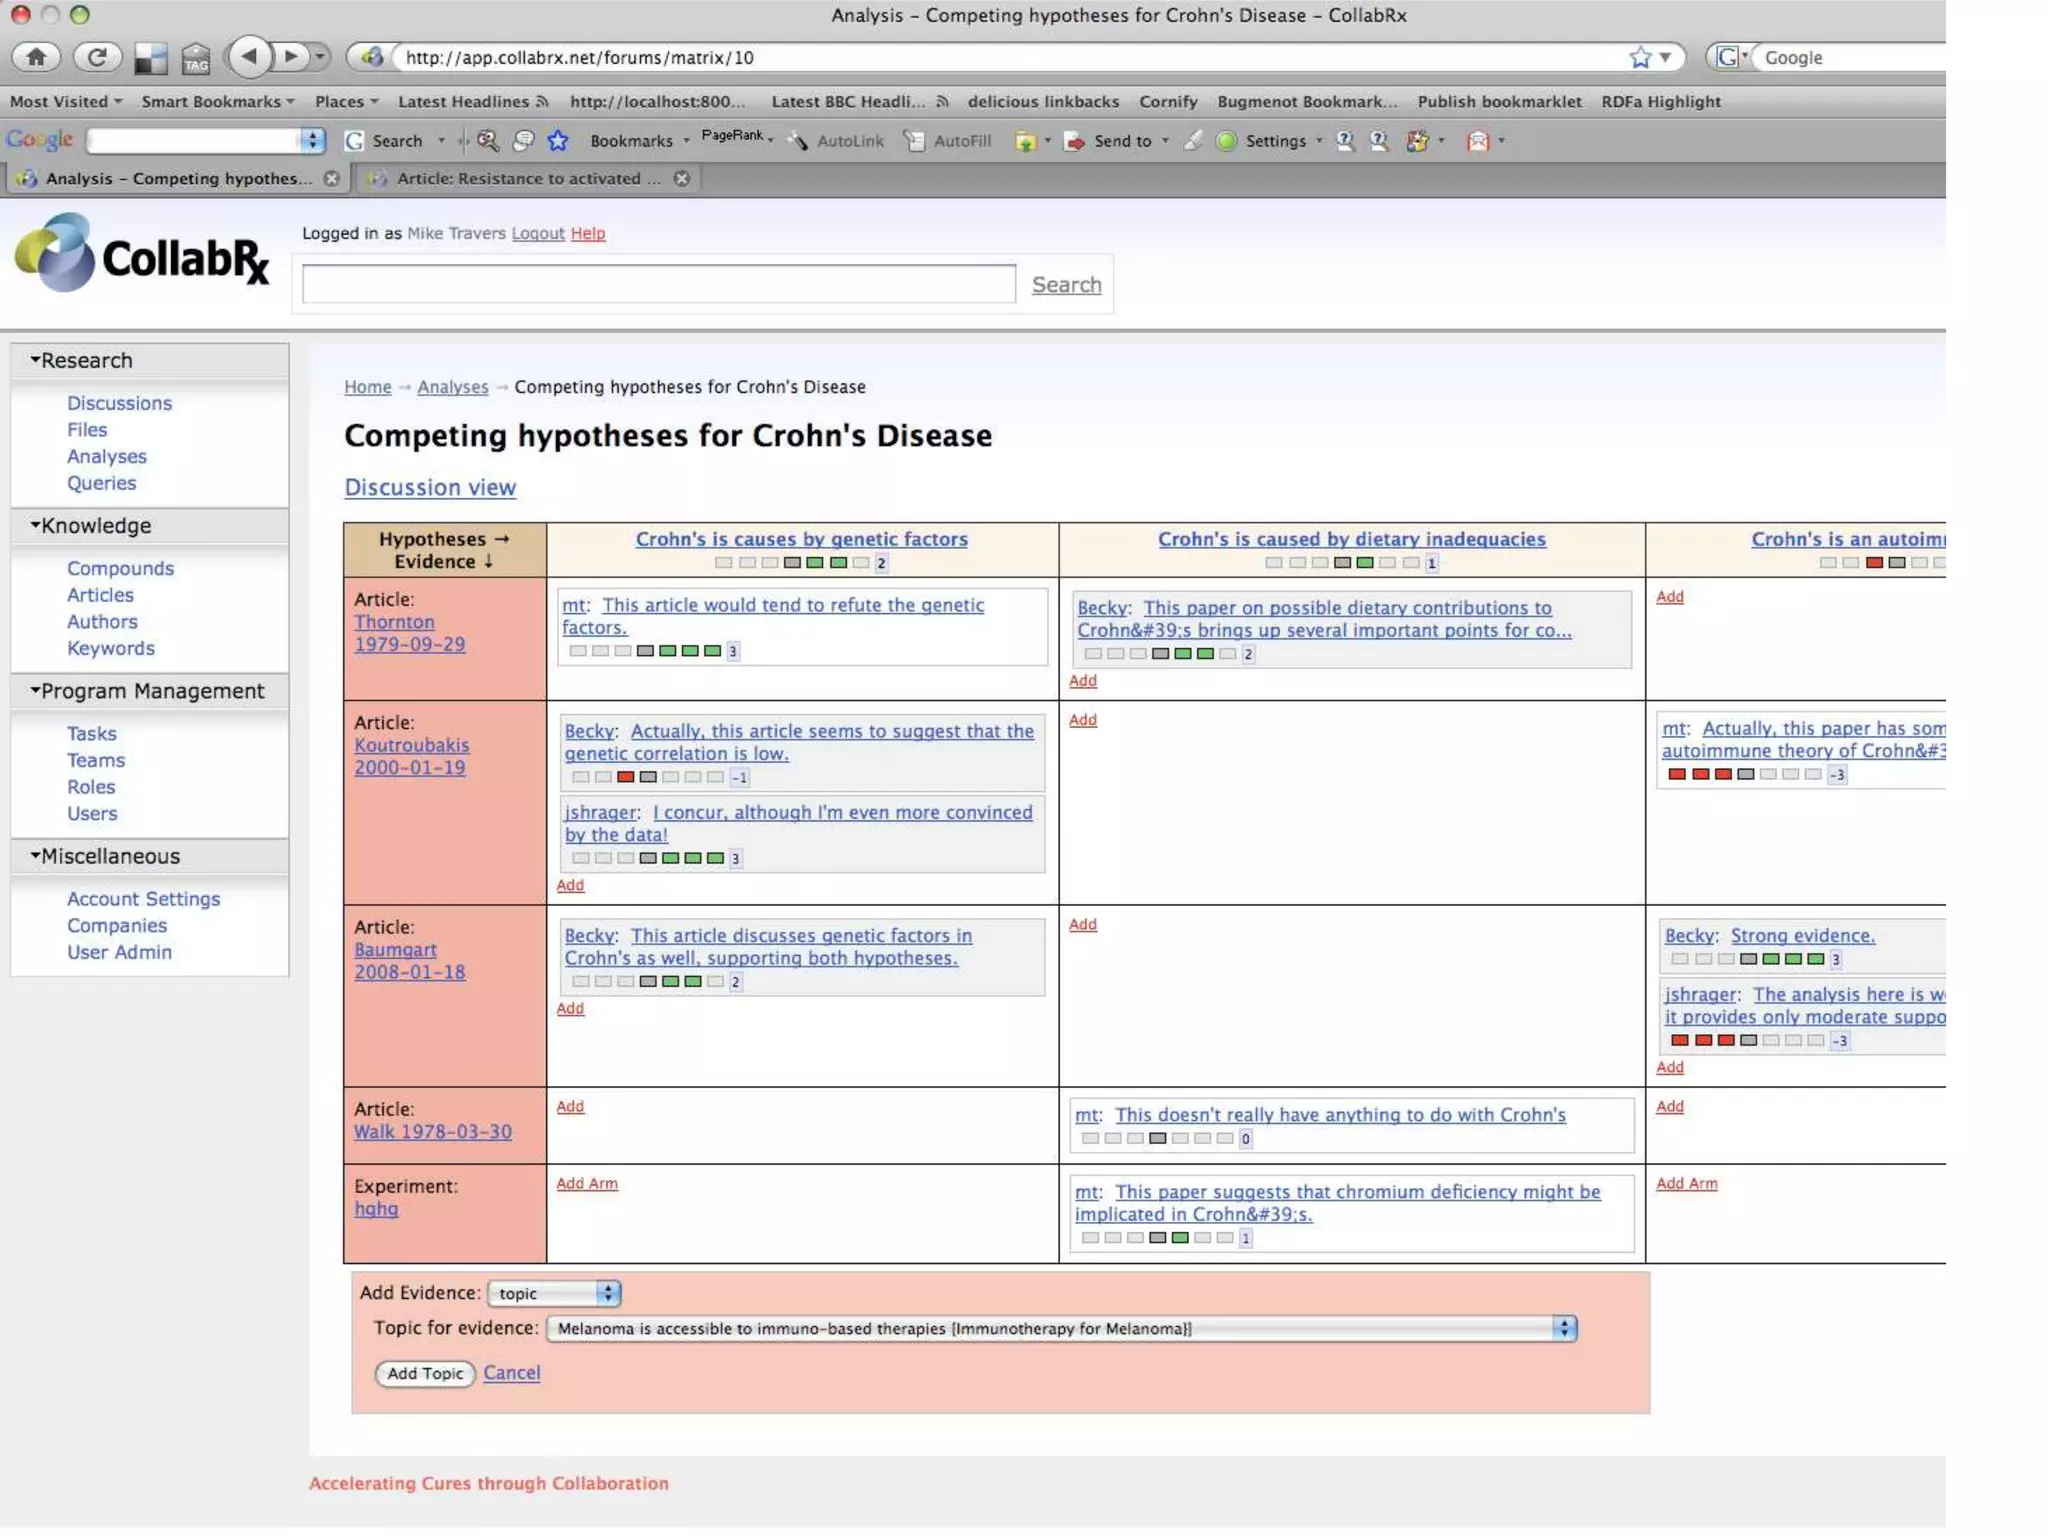Click the highlighter pen icon in Google toolbar
The width and height of the screenshot is (2048, 1536).
[1192, 141]
